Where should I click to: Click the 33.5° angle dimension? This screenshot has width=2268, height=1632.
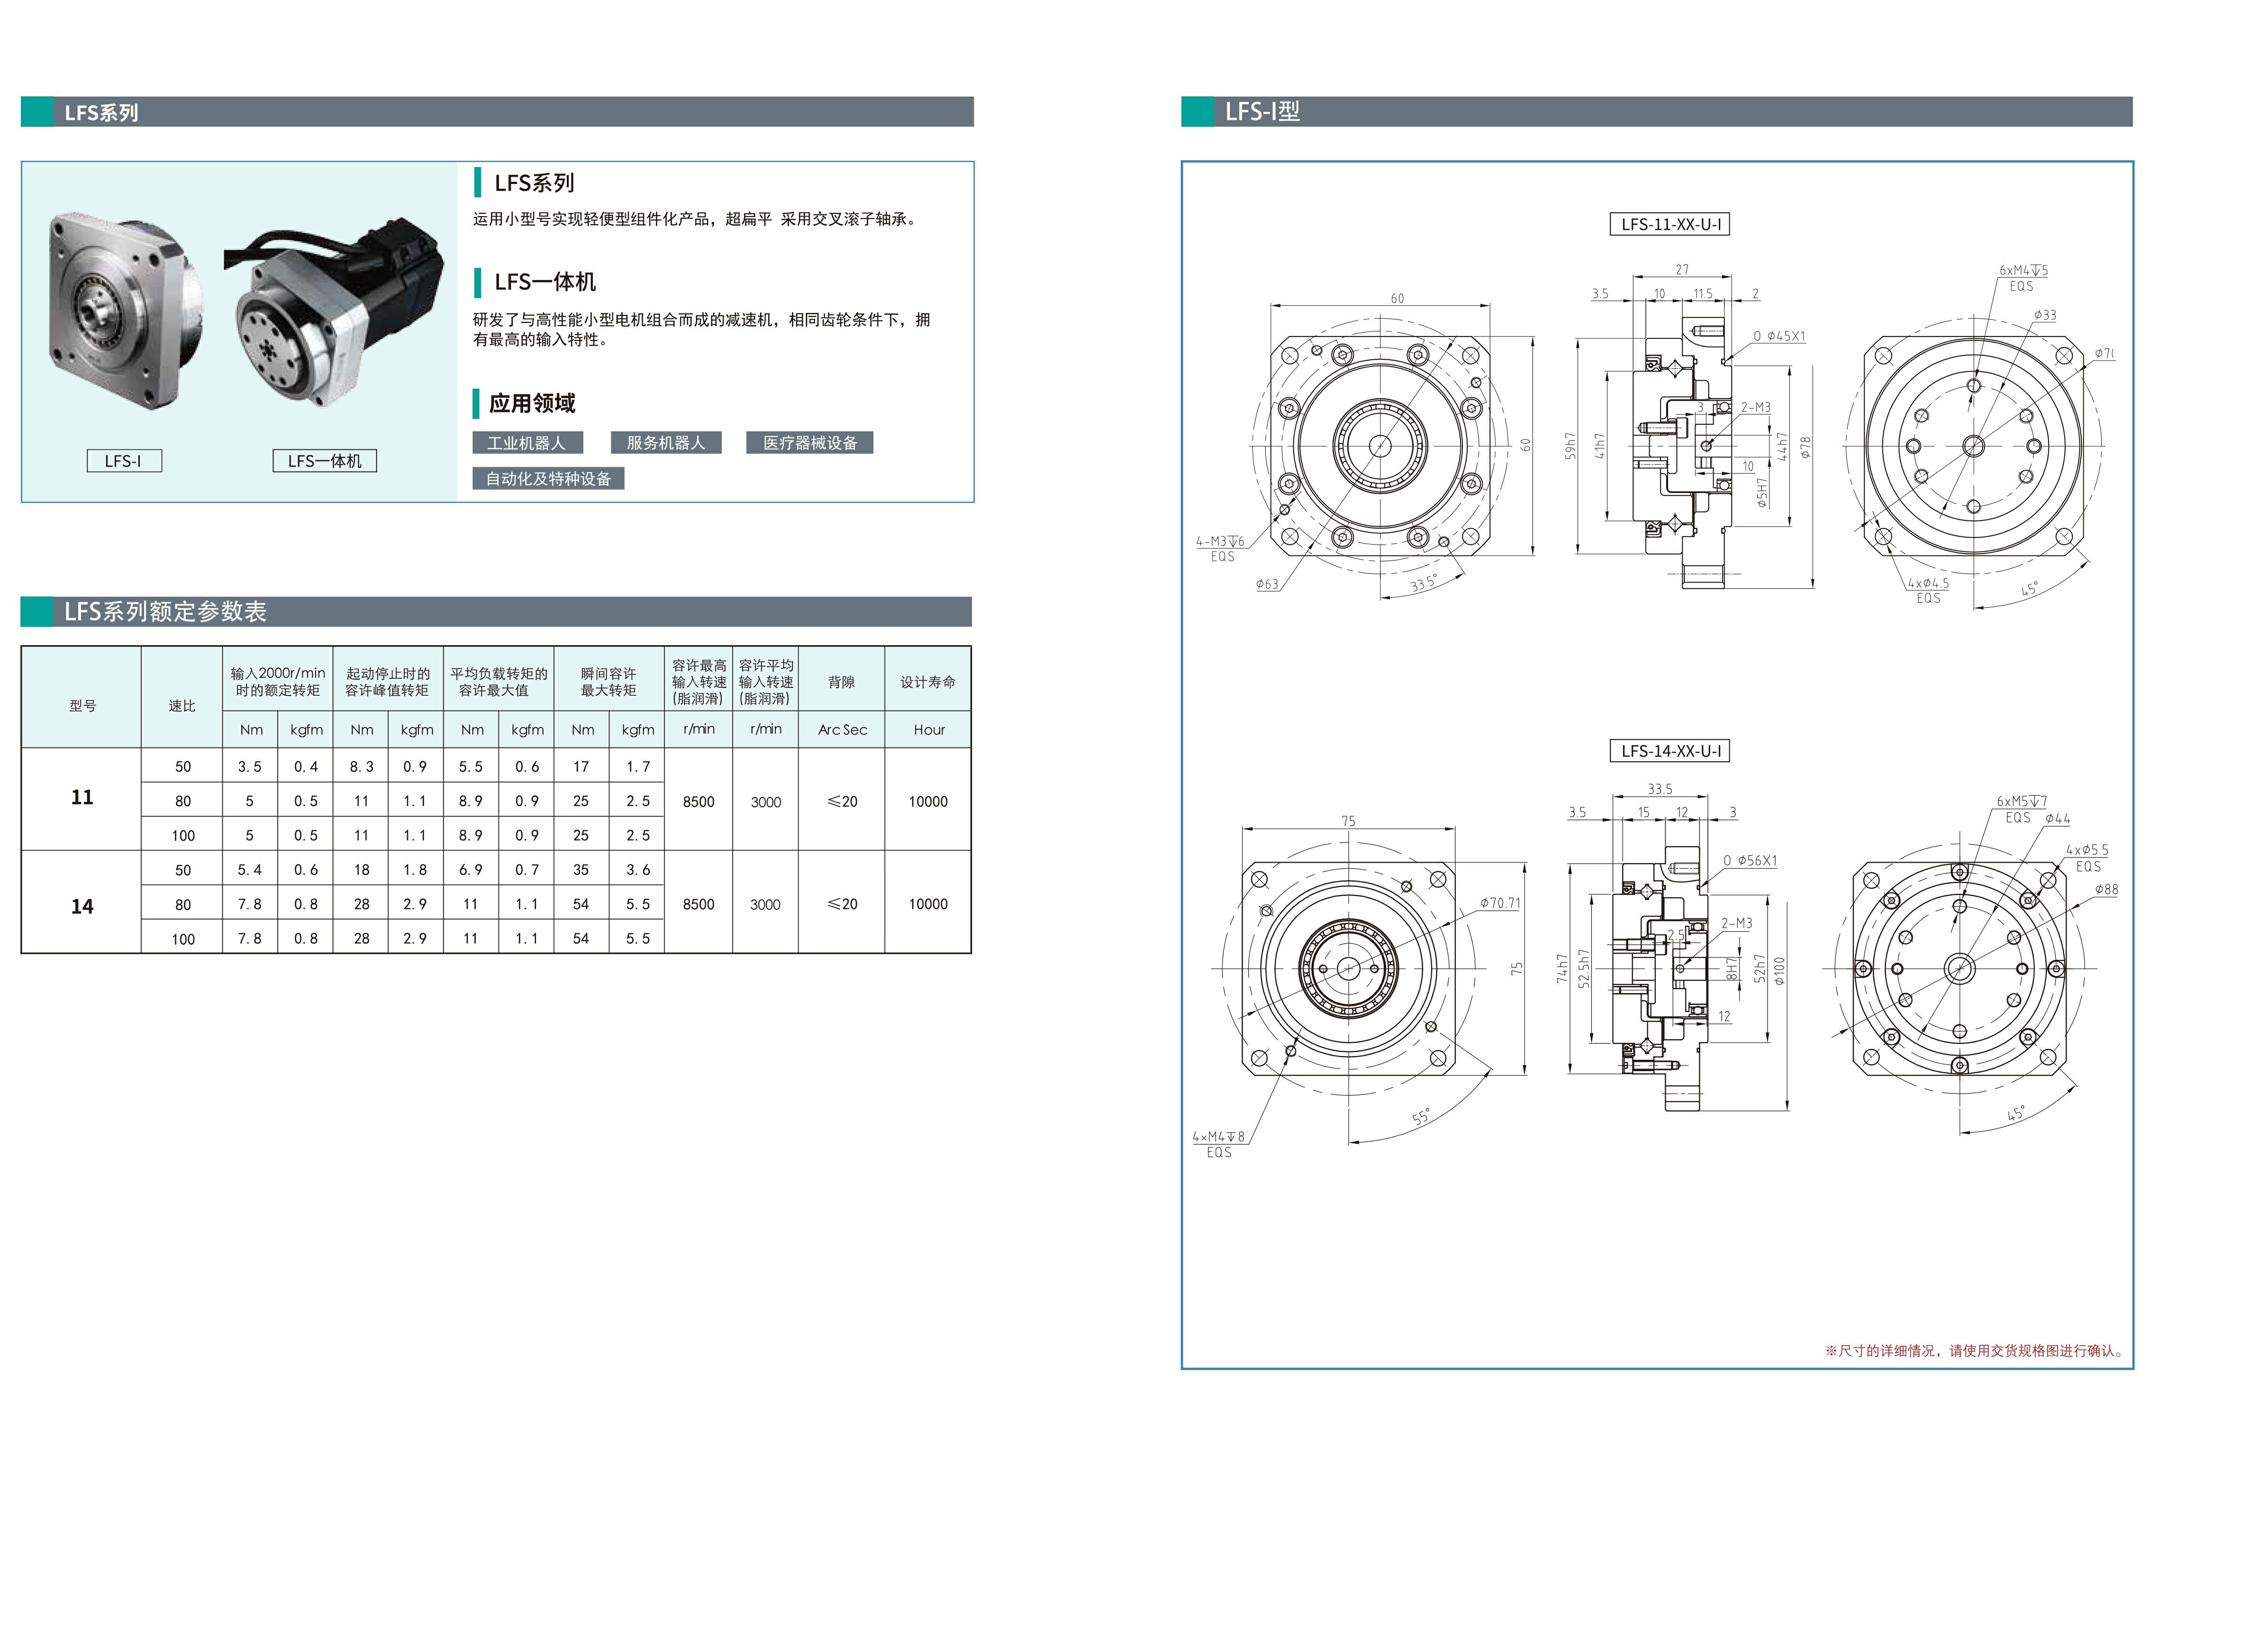pyautogui.click(x=1423, y=583)
